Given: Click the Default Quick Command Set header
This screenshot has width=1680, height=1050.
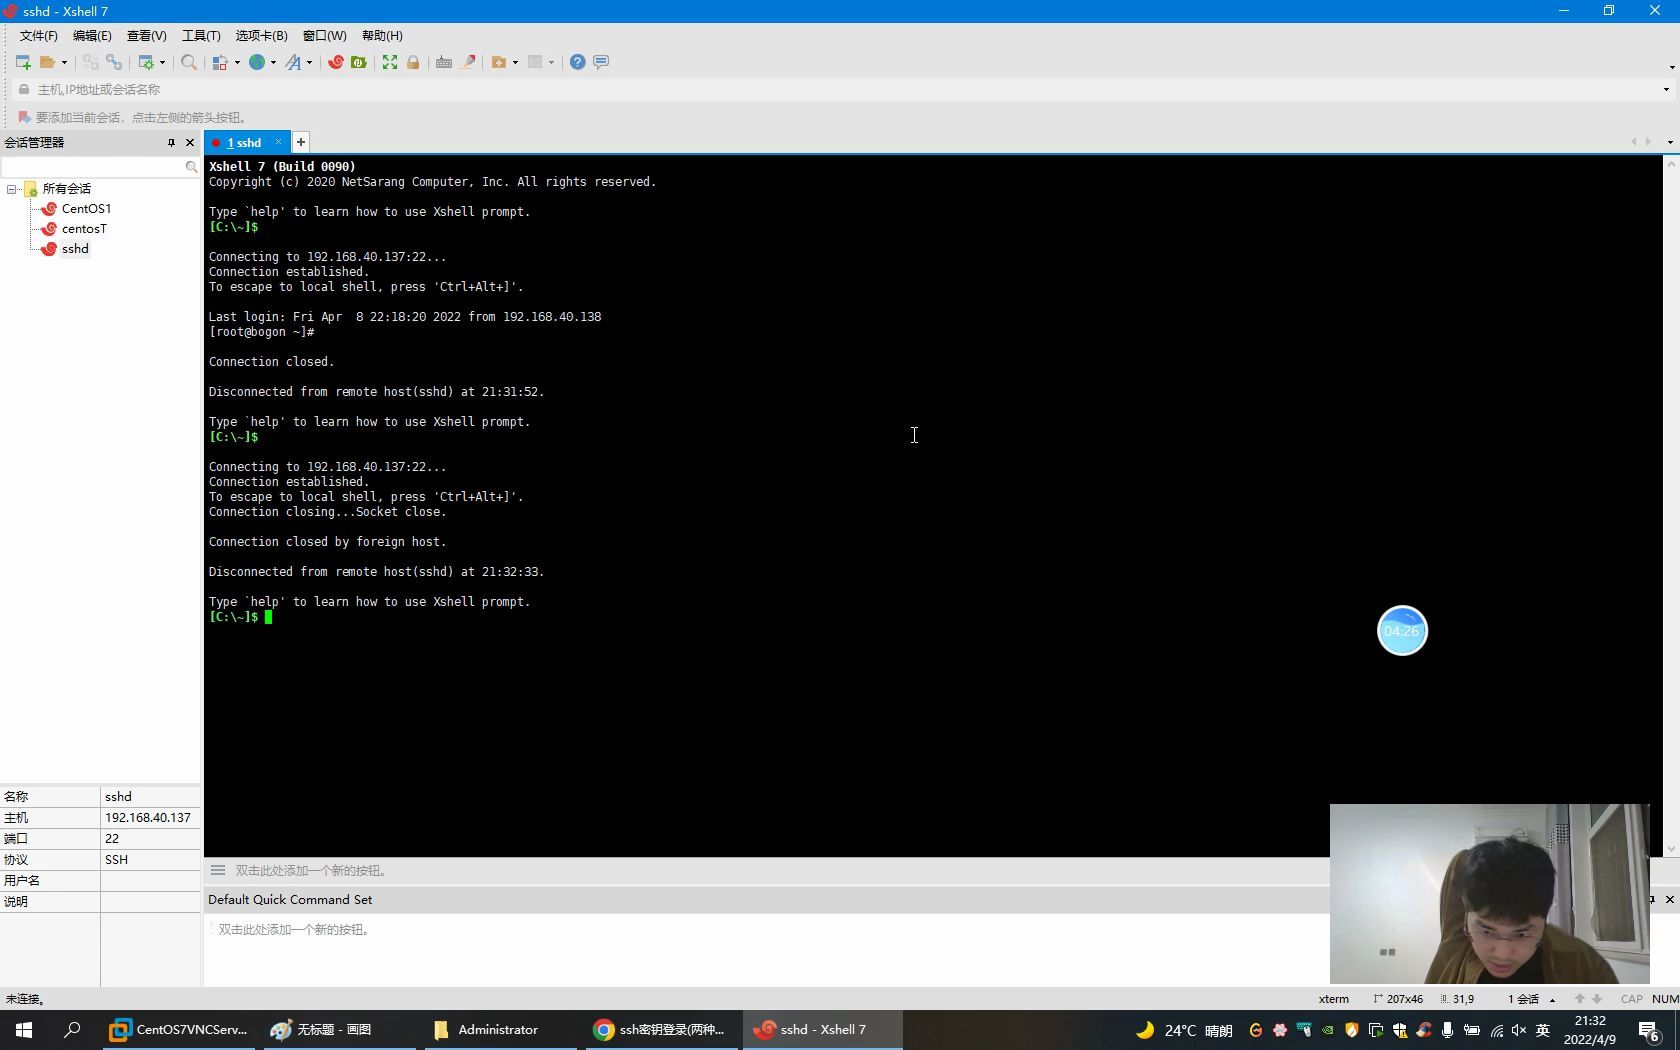Looking at the screenshot, I should [290, 900].
